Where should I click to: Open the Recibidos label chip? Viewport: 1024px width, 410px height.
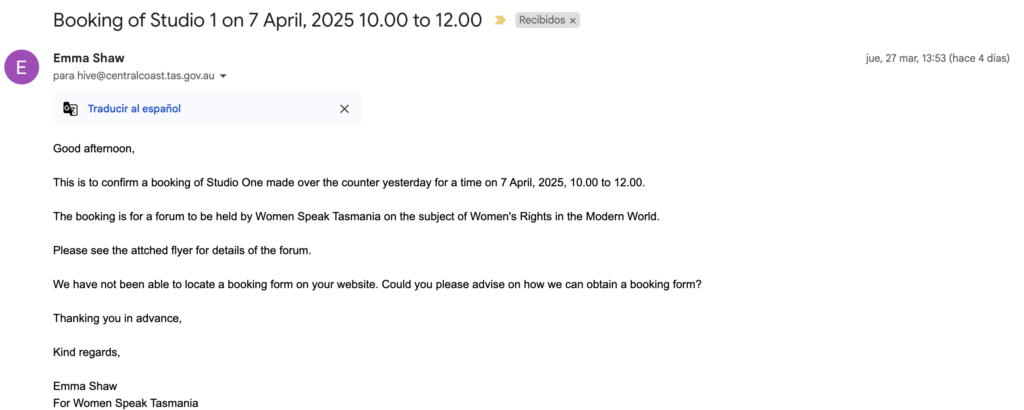tap(541, 21)
